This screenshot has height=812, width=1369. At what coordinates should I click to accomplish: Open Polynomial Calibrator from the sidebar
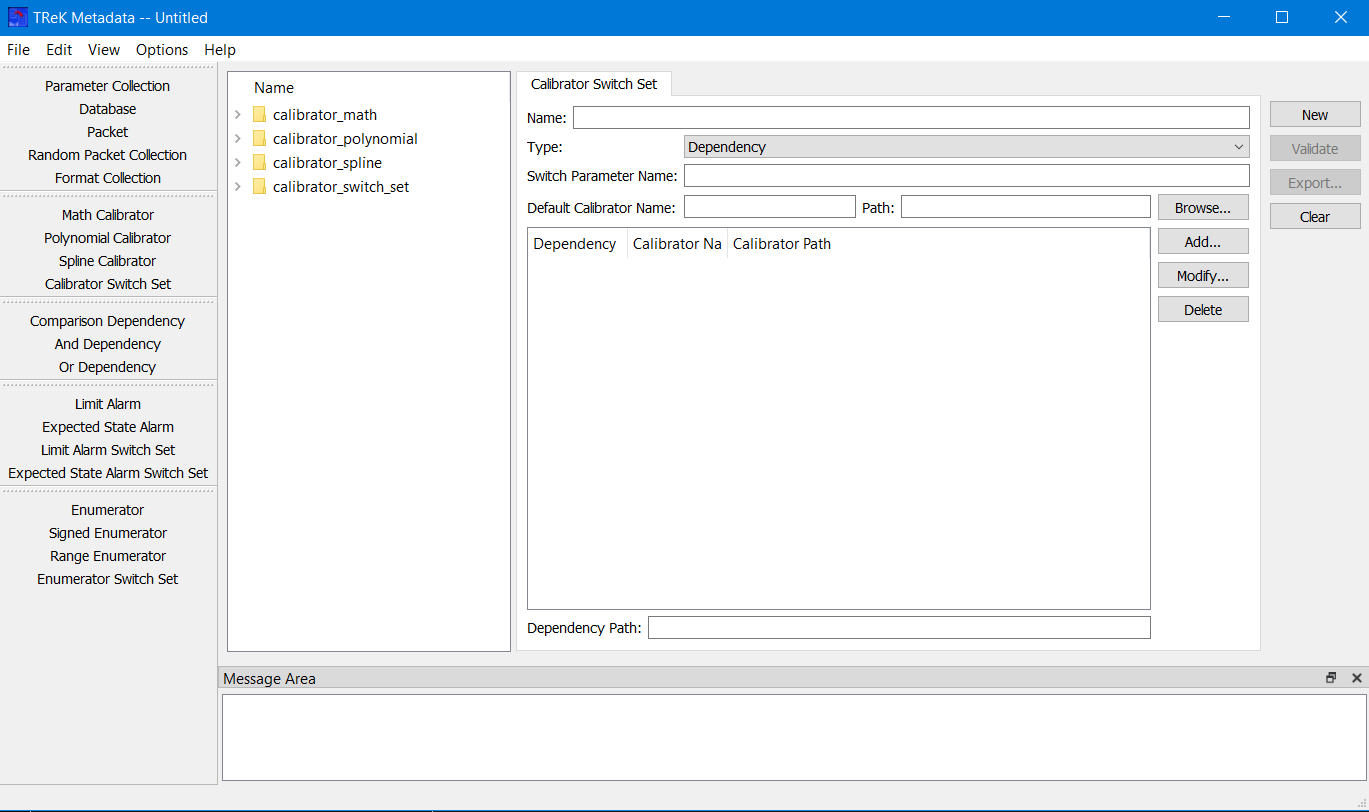[108, 238]
